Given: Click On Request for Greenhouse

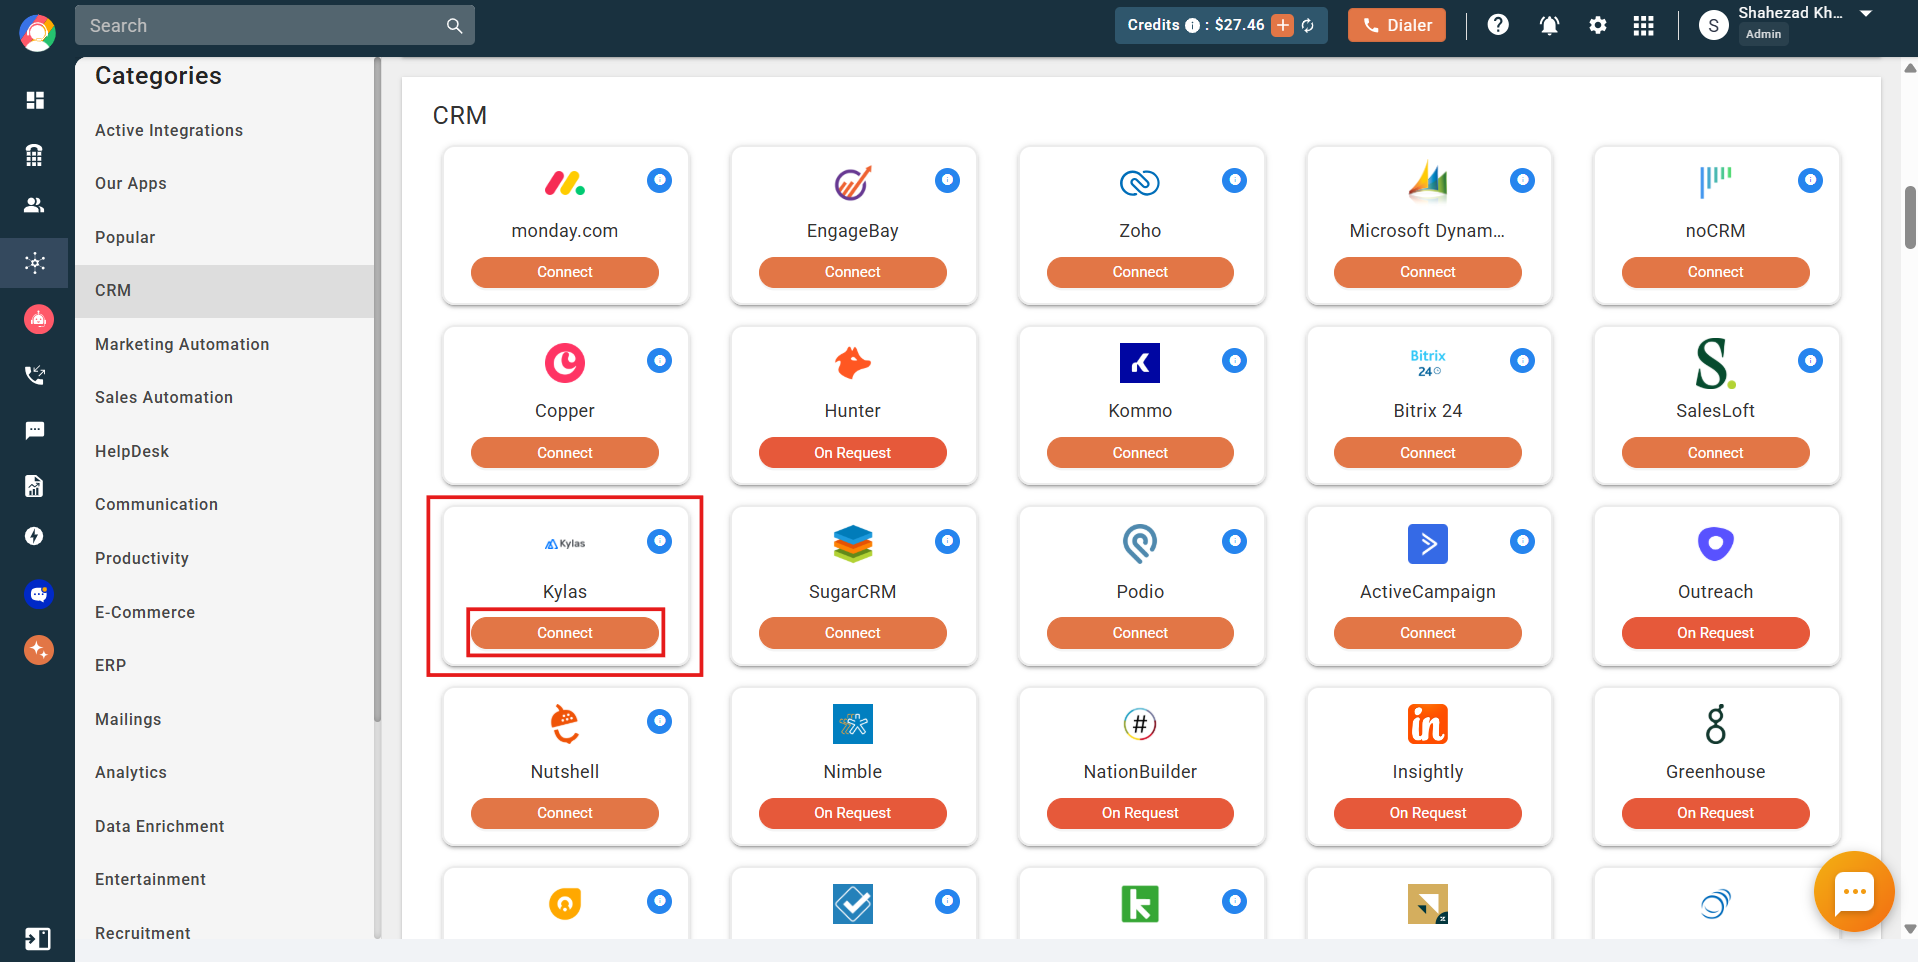Looking at the screenshot, I should 1716,813.
